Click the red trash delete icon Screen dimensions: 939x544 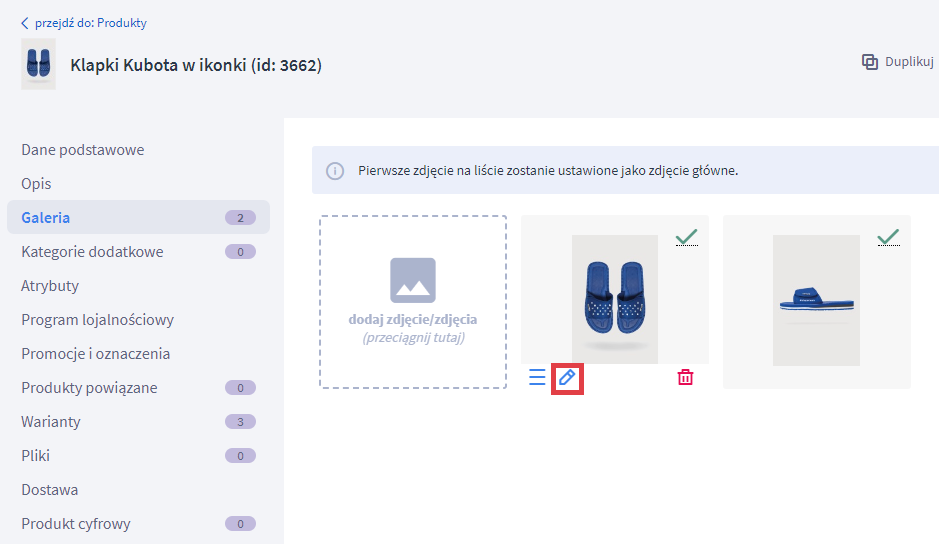(685, 377)
